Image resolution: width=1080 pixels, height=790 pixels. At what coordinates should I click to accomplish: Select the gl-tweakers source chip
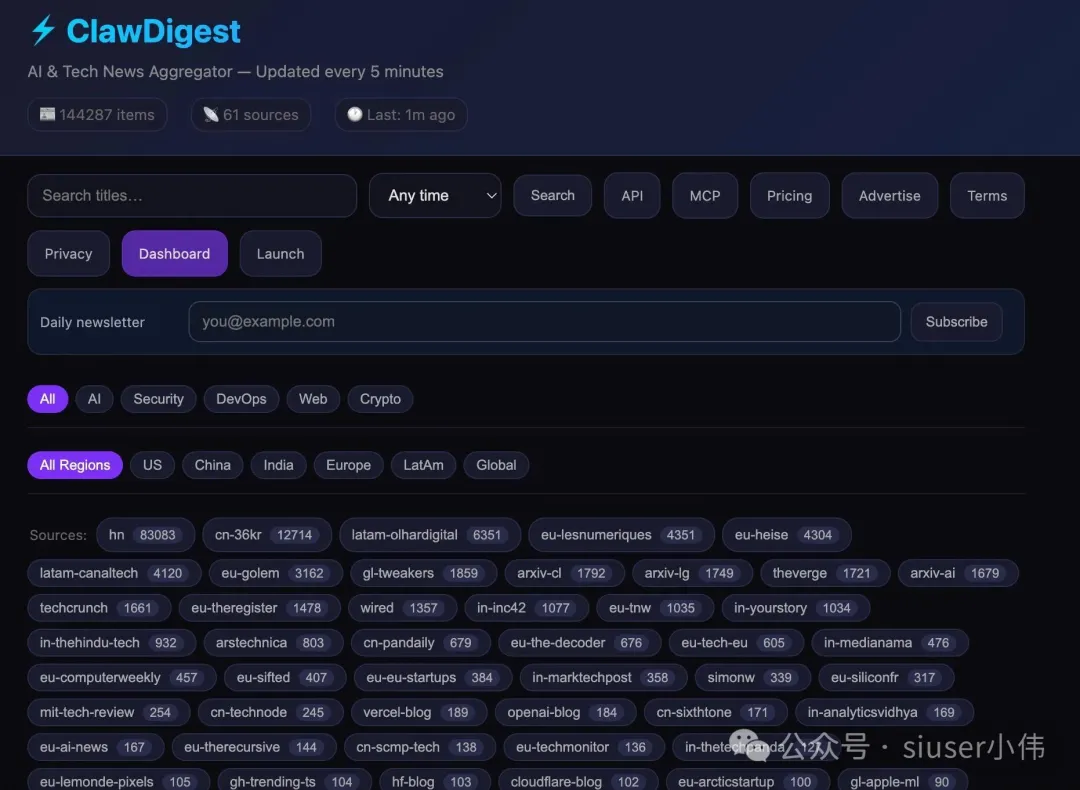pyautogui.click(x=424, y=573)
